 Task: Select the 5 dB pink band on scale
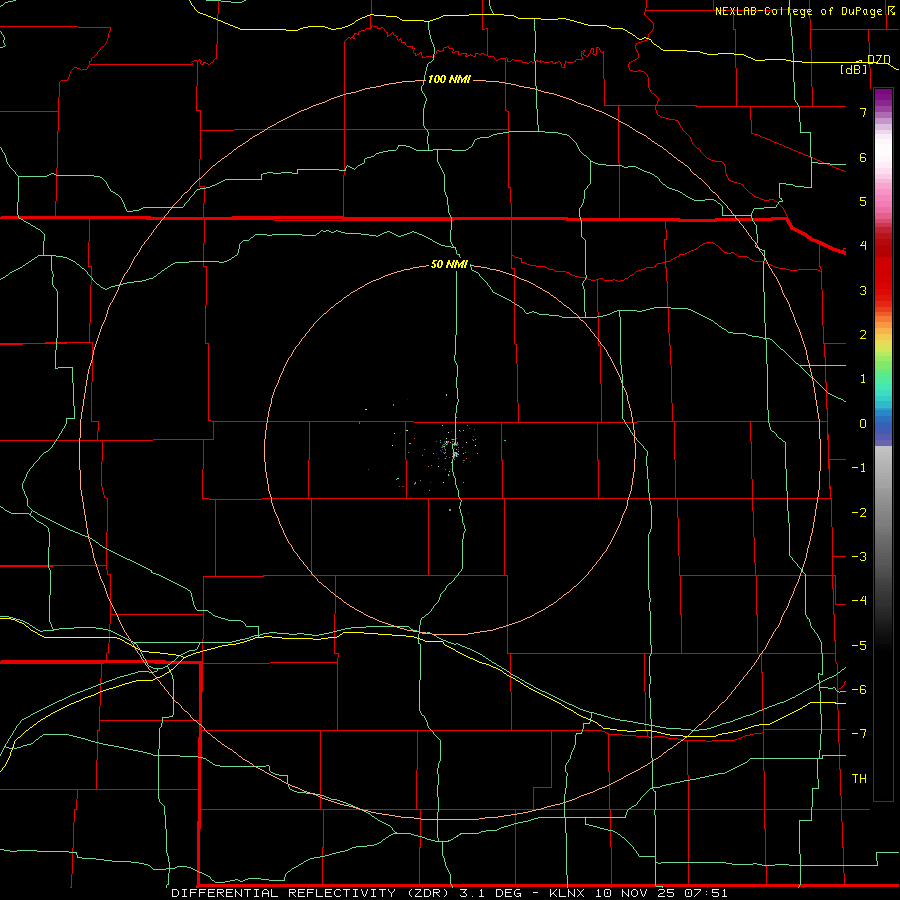pos(883,202)
